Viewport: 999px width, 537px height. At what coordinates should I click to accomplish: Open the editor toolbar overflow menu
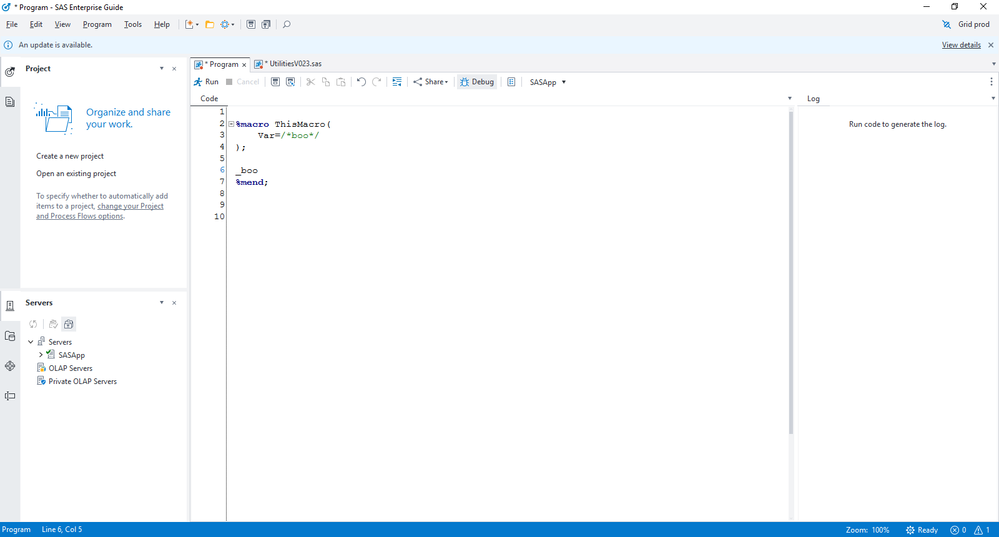(991, 82)
